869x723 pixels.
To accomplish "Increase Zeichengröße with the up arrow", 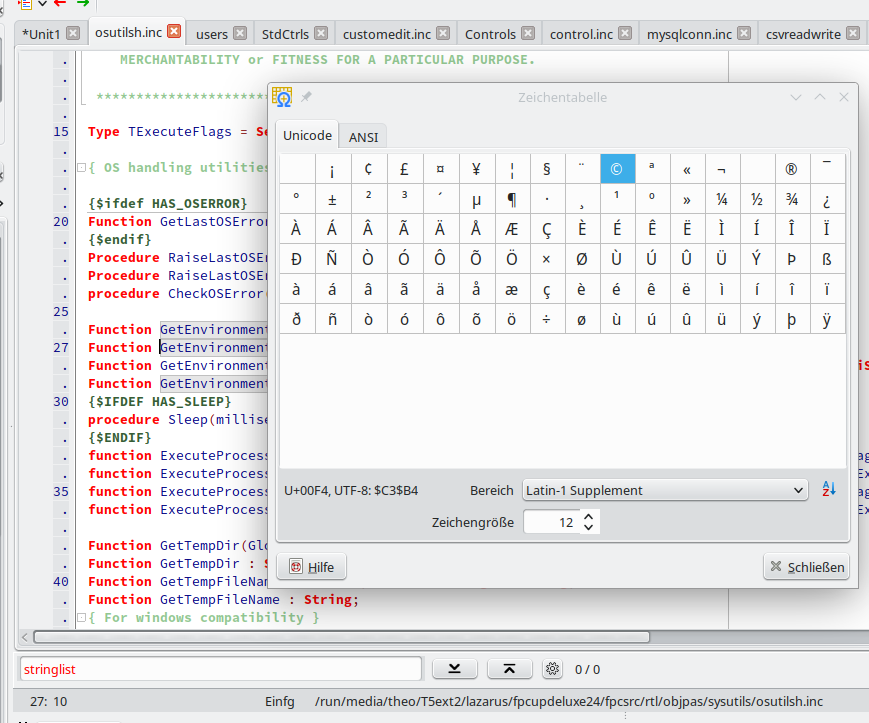I will 589,516.
